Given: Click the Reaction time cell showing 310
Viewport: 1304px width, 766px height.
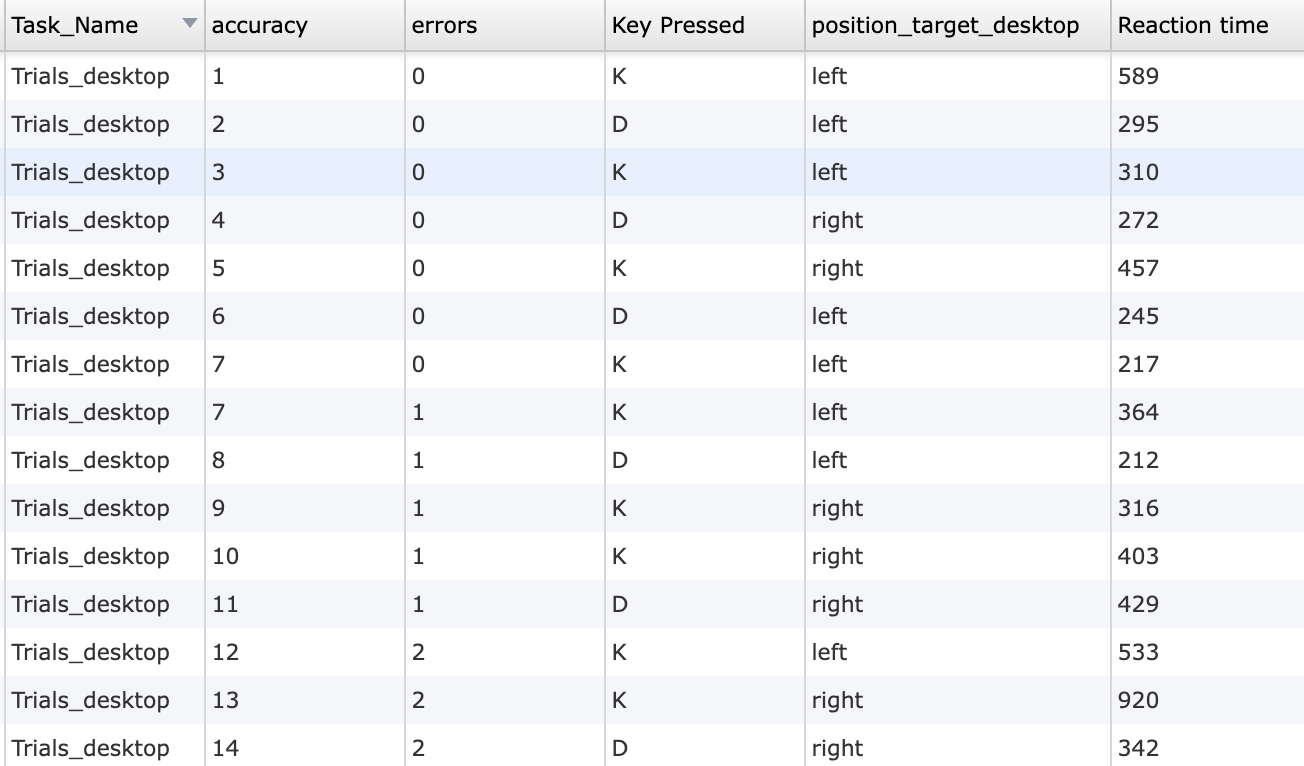Looking at the screenshot, I should [x=1138, y=172].
